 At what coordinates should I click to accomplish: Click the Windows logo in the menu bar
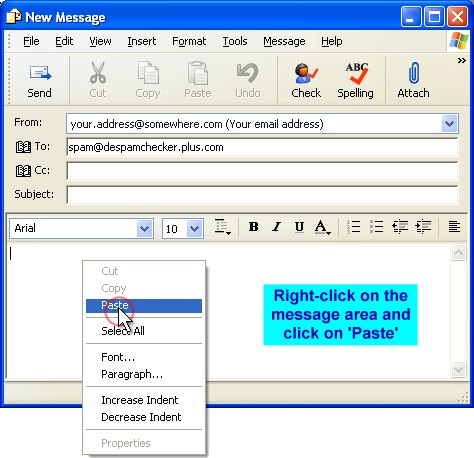click(459, 41)
